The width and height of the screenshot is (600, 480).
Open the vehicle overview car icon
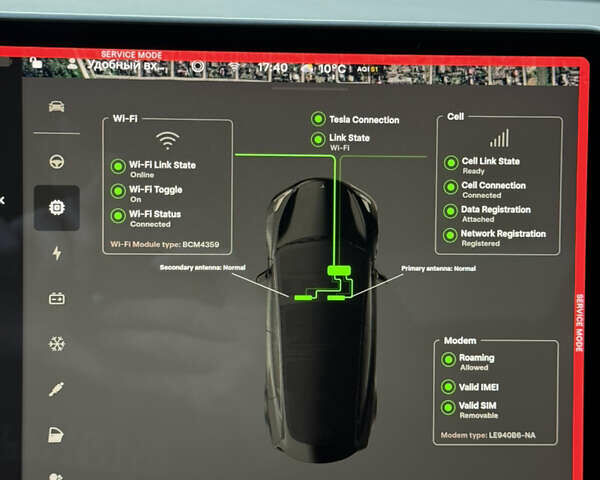coord(57,106)
